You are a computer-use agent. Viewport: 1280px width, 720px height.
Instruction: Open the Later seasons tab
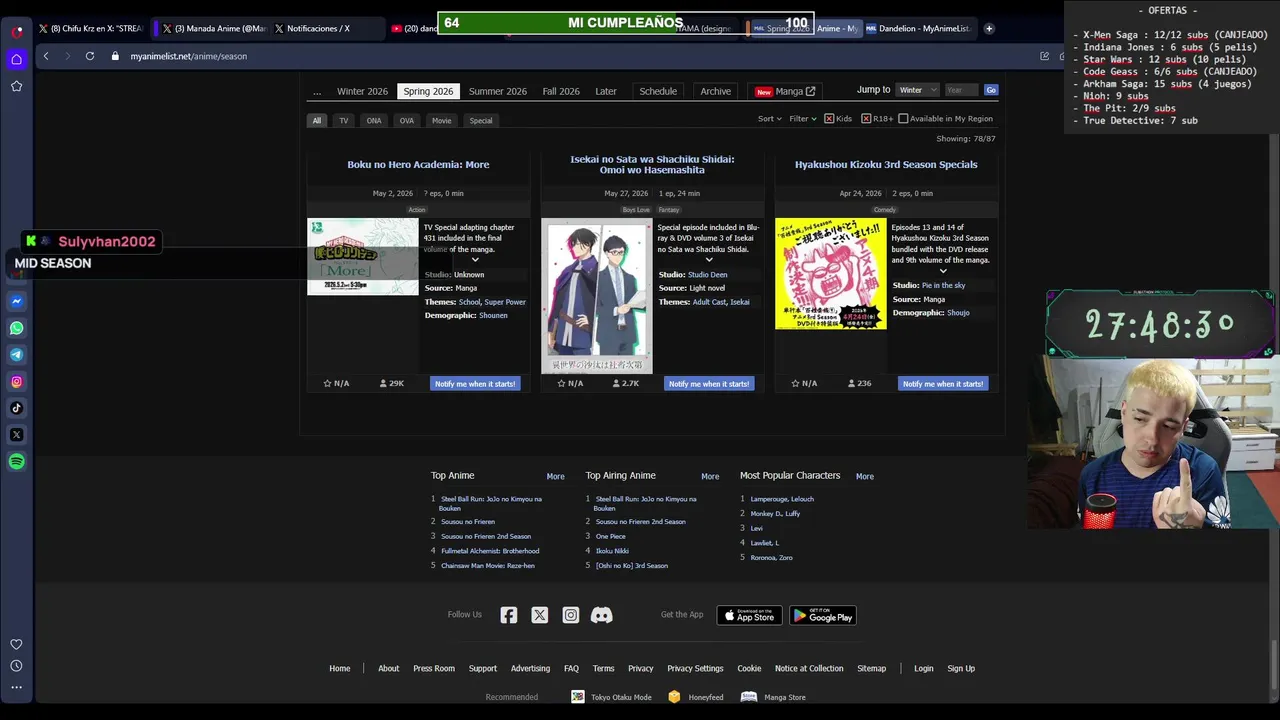click(606, 91)
